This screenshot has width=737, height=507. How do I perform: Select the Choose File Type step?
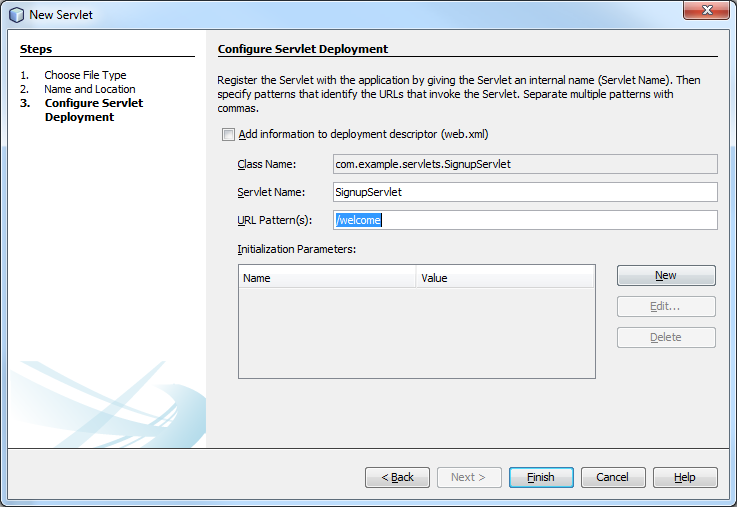(x=85, y=75)
